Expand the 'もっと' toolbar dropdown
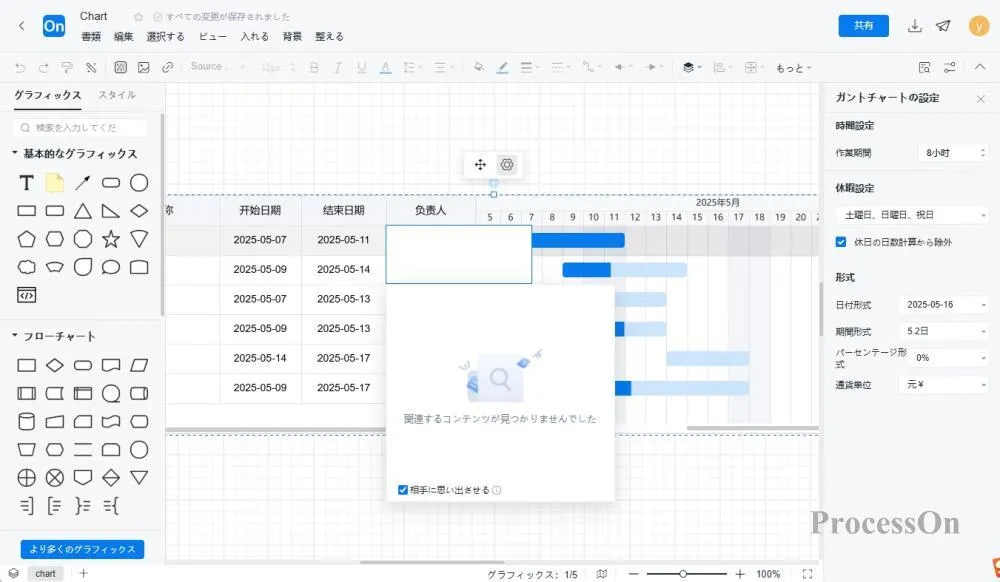The width and height of the screenshot is (1000, 582). tap(793, 68)
